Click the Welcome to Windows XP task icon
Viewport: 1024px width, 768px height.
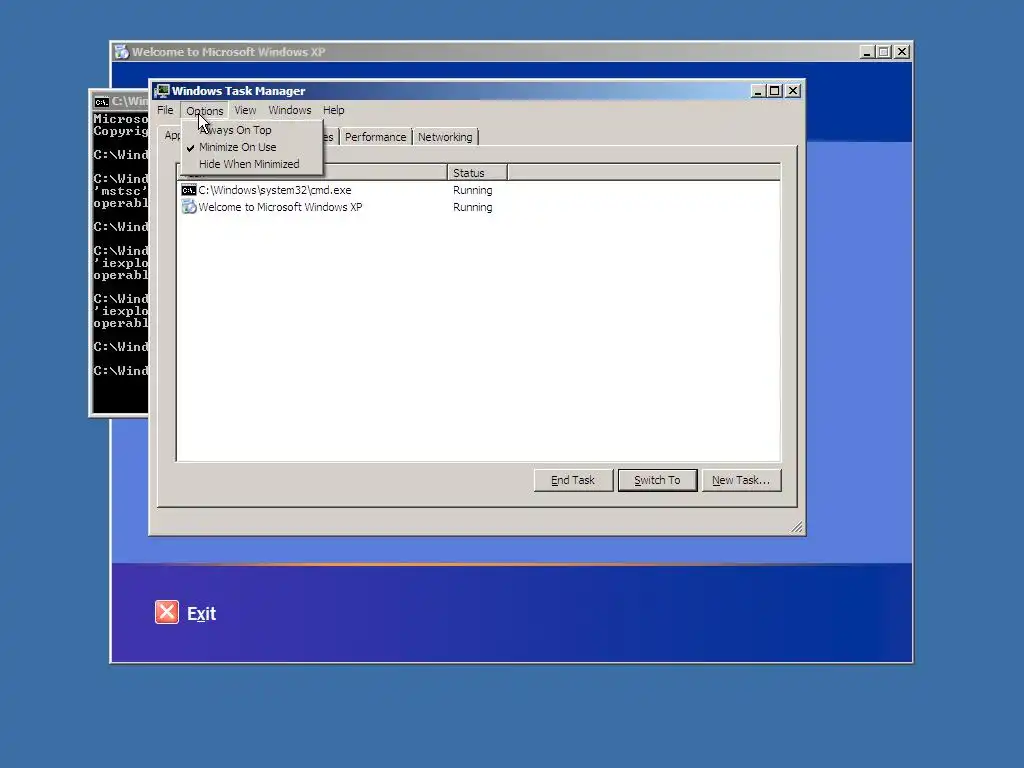189,207
